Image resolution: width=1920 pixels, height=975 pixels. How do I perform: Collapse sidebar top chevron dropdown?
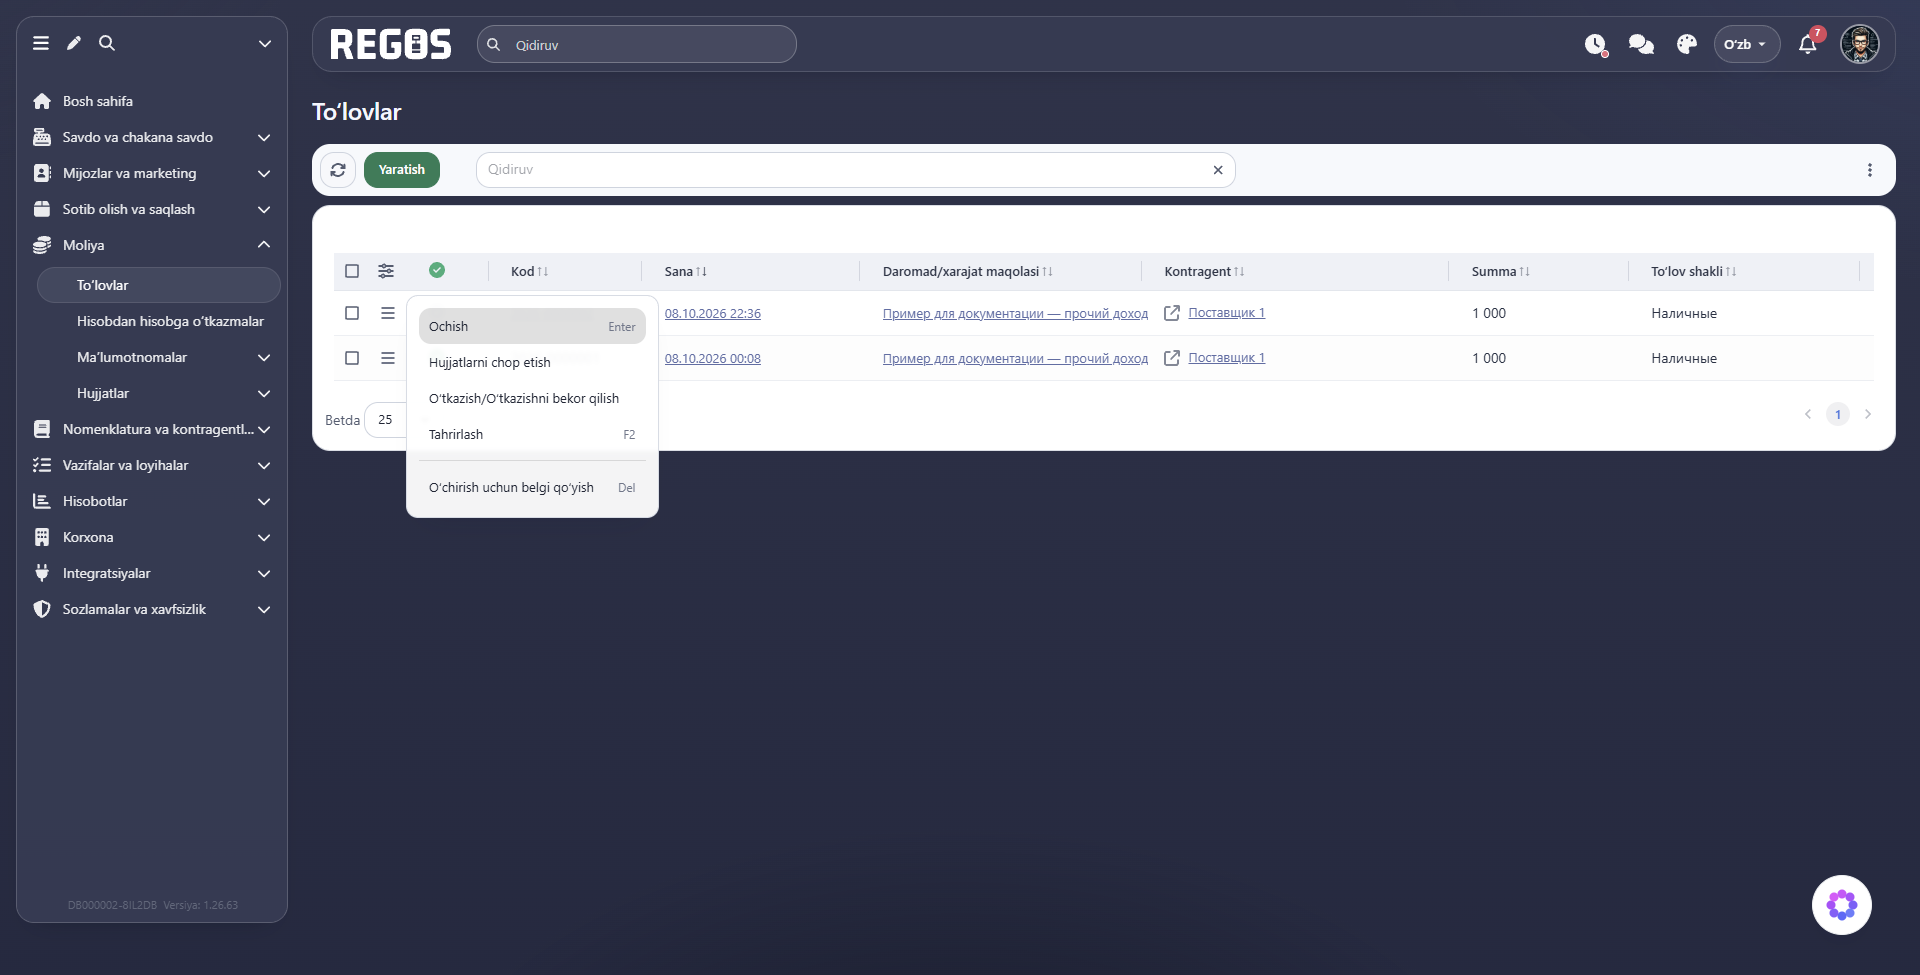pos(265,43)
